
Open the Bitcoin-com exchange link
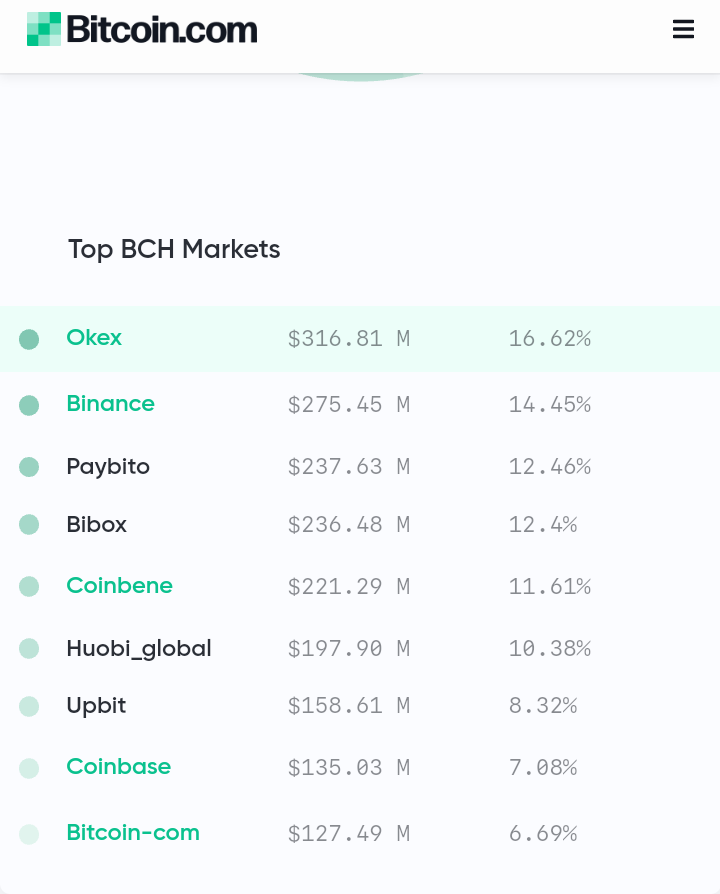133,832
